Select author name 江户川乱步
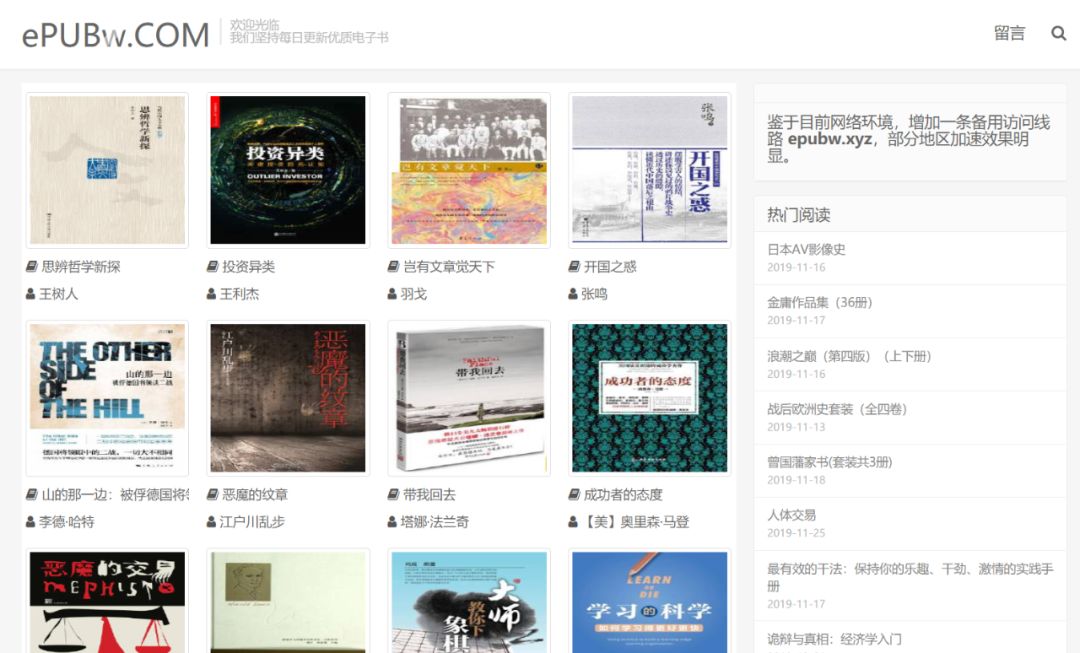1080x653 pixels. click(252, 522)
